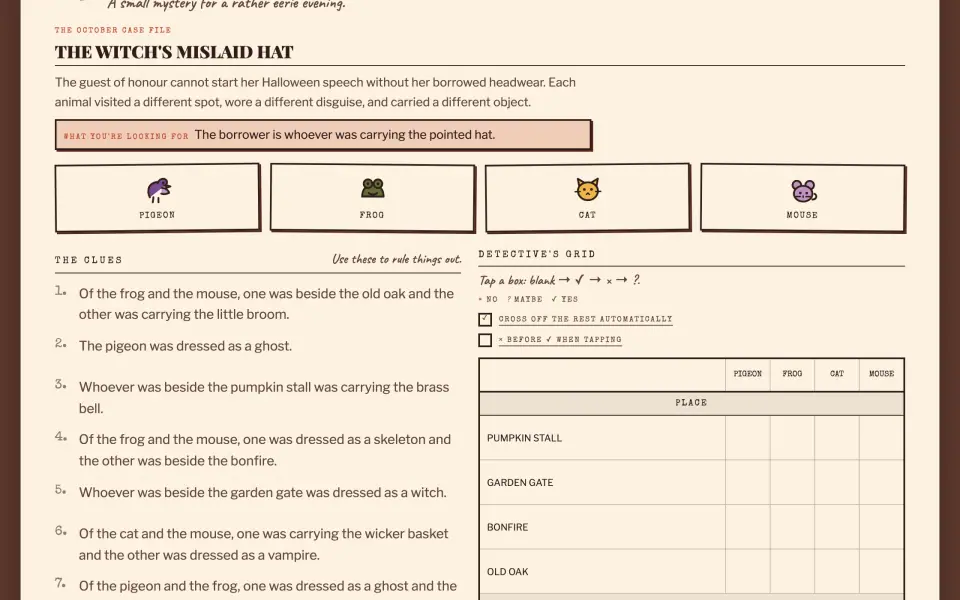This screenshot has height=600, width=960.
Task: Select the orange cat icon
Action: [587, 189]
